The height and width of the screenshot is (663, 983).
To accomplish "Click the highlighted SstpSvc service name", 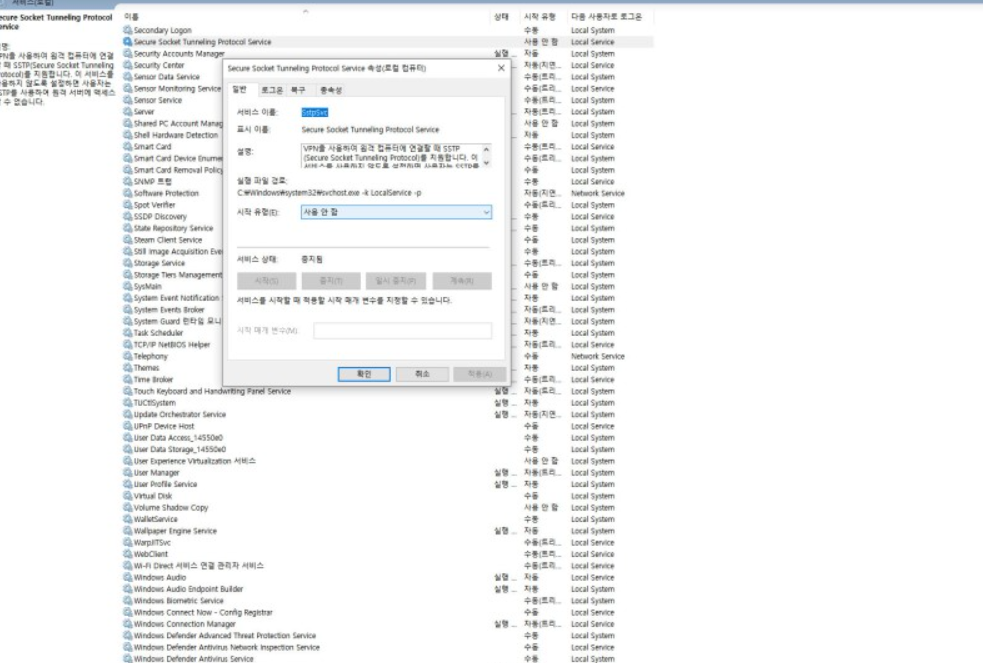I will (x=315, y=112).
